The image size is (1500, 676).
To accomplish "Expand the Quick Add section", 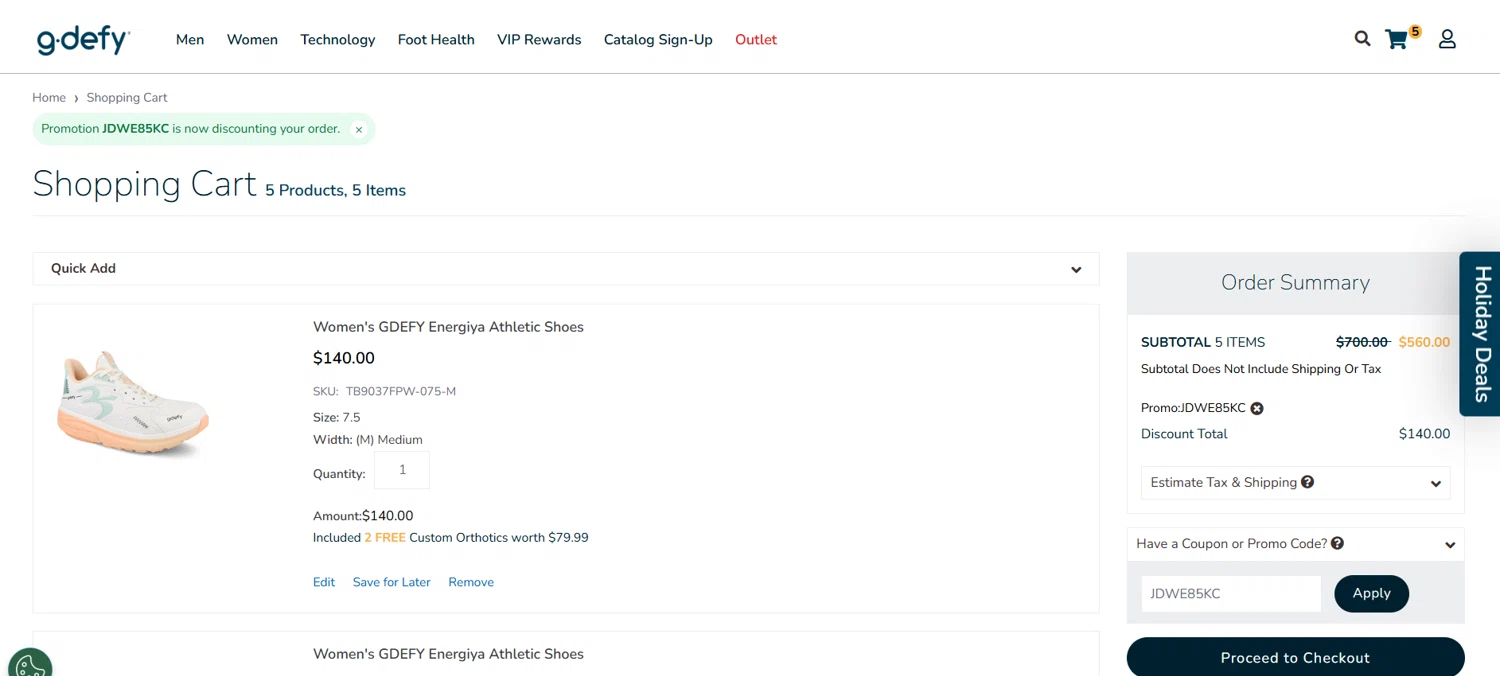I will (x=1076, y=269).
